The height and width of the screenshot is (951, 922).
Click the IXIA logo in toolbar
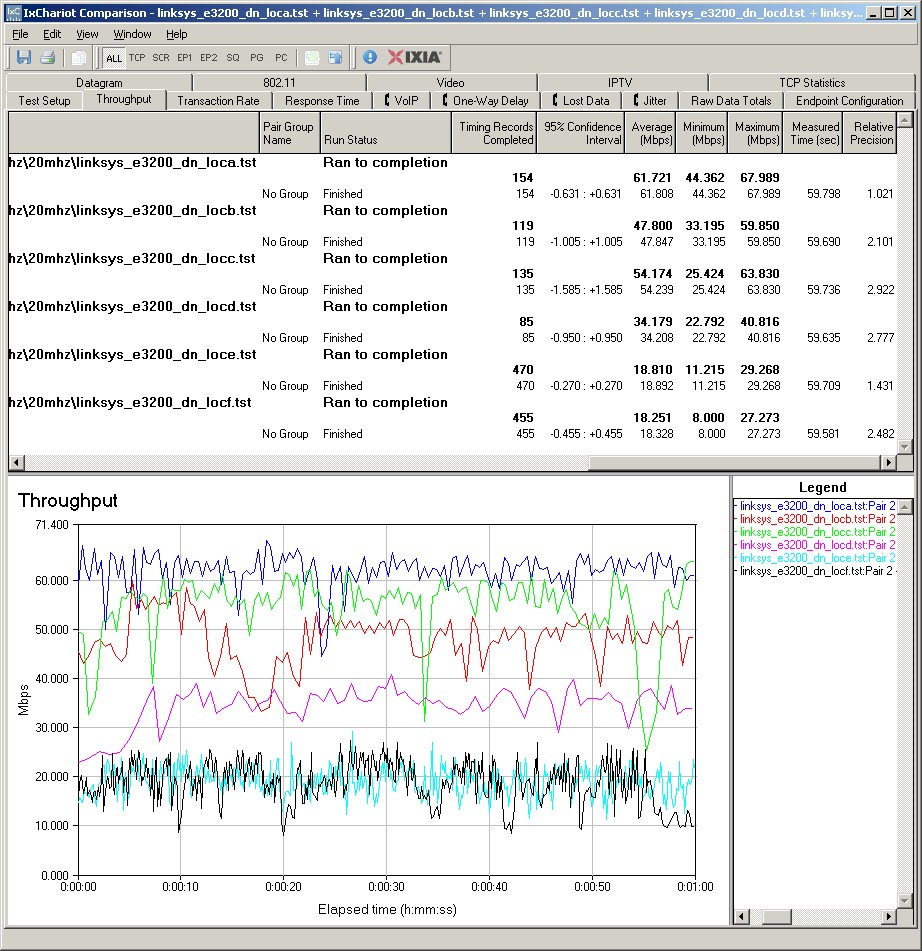tap(415, 58)
